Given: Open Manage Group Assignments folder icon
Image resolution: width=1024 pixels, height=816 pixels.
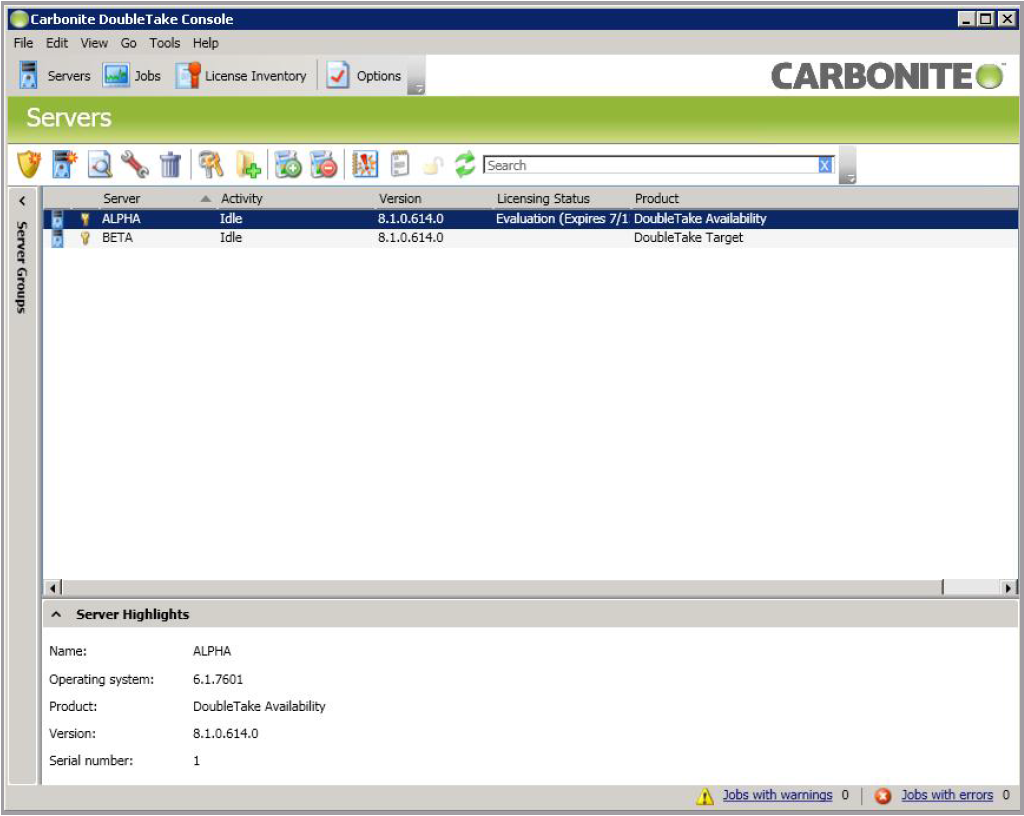Looking at the screenshot, I should point(248,165).
